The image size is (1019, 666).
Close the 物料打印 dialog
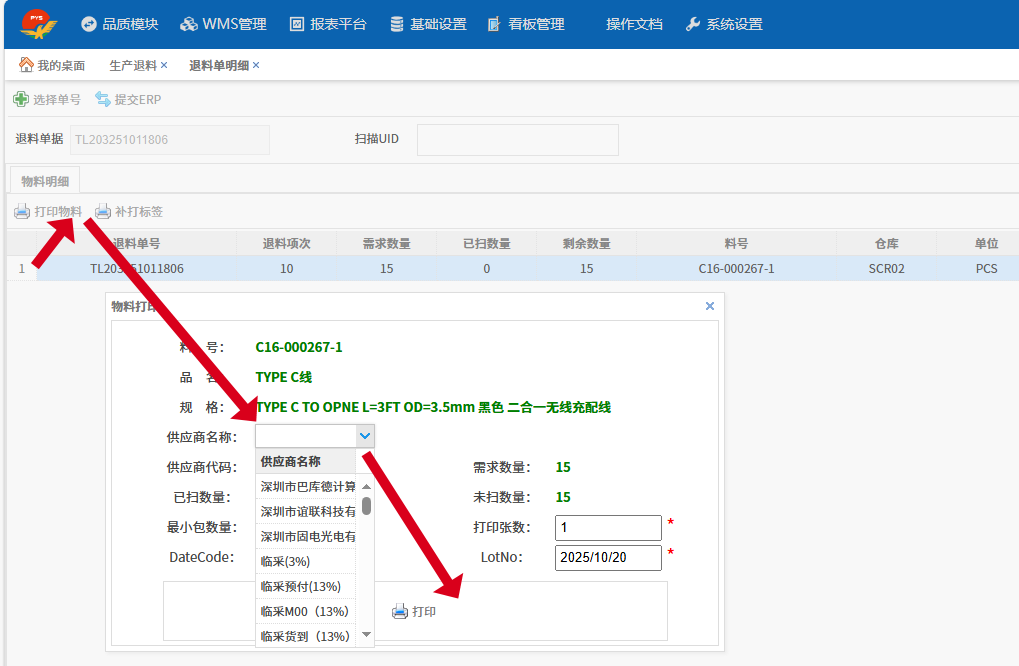[710, 306]
